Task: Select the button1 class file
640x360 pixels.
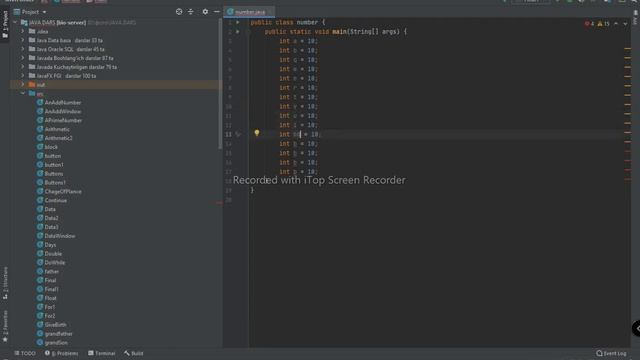Action: (54, 165)
